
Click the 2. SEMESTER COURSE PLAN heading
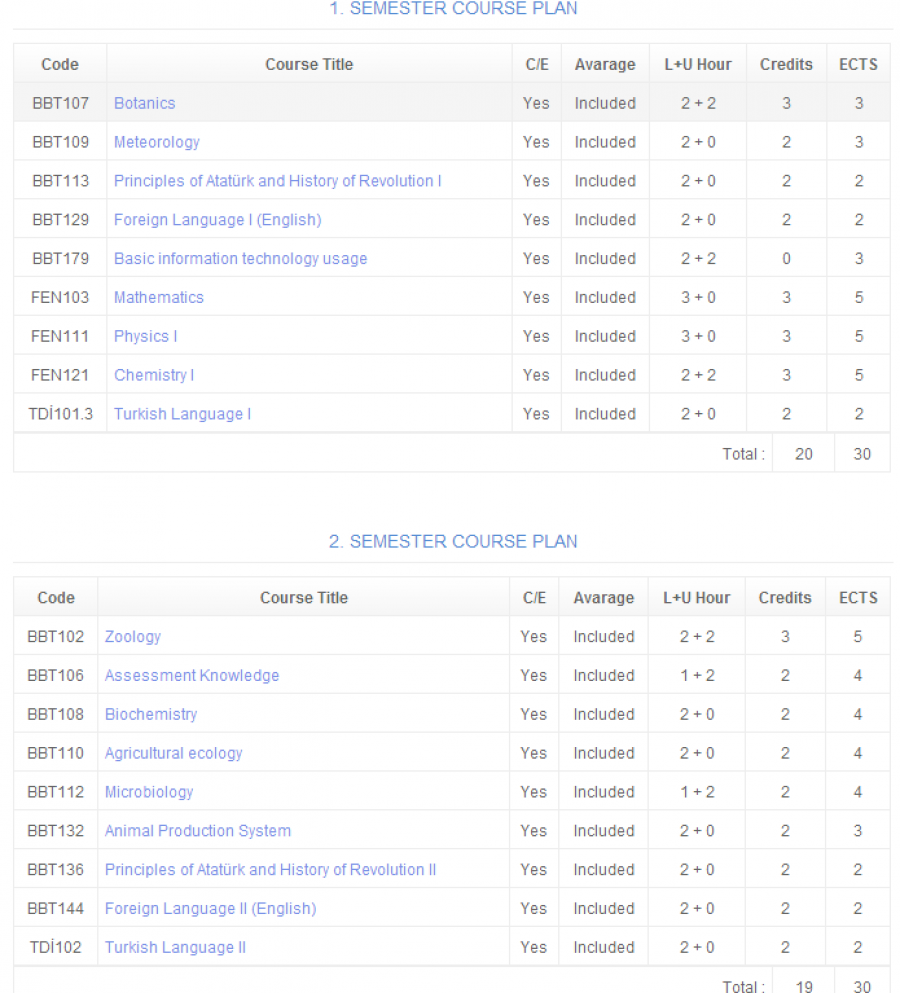(x=453, y=541)
